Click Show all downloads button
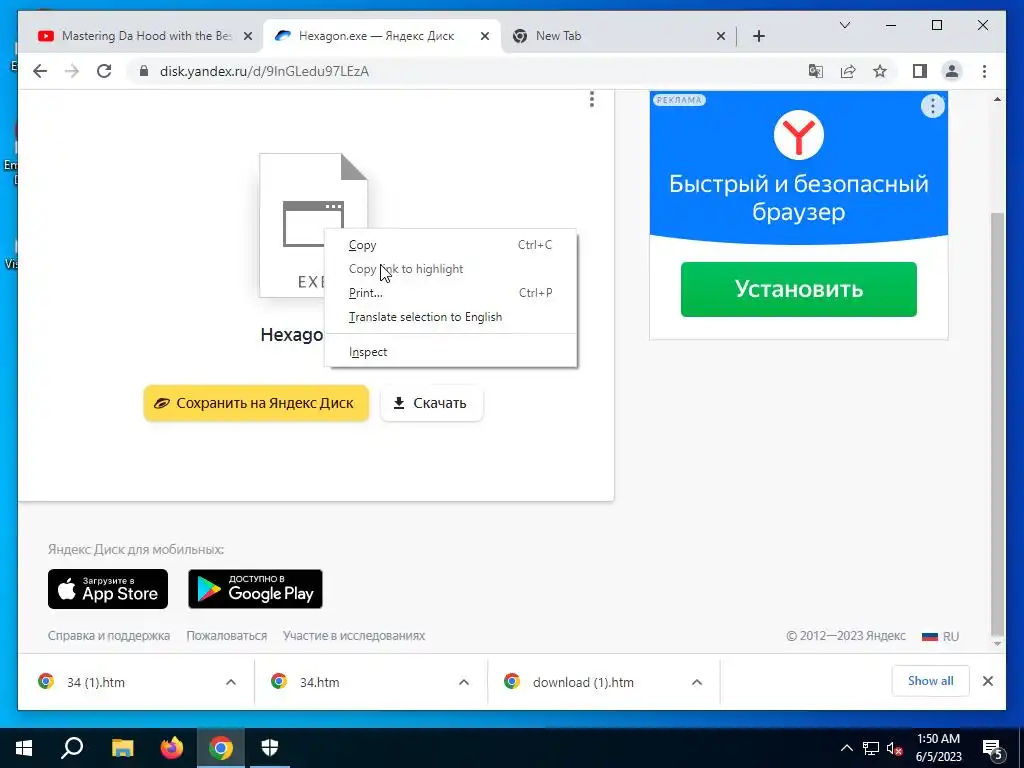Image resolution: width=1024 pixels, height=768 pixels. [x=931, y=681]
